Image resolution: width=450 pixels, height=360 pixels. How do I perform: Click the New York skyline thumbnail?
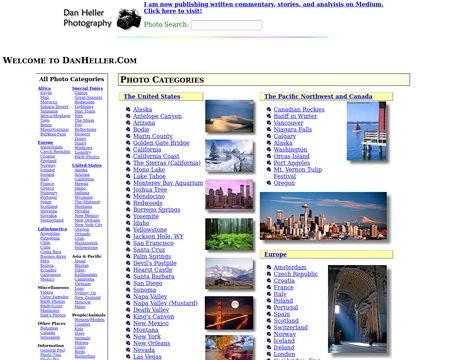[229, 194]
